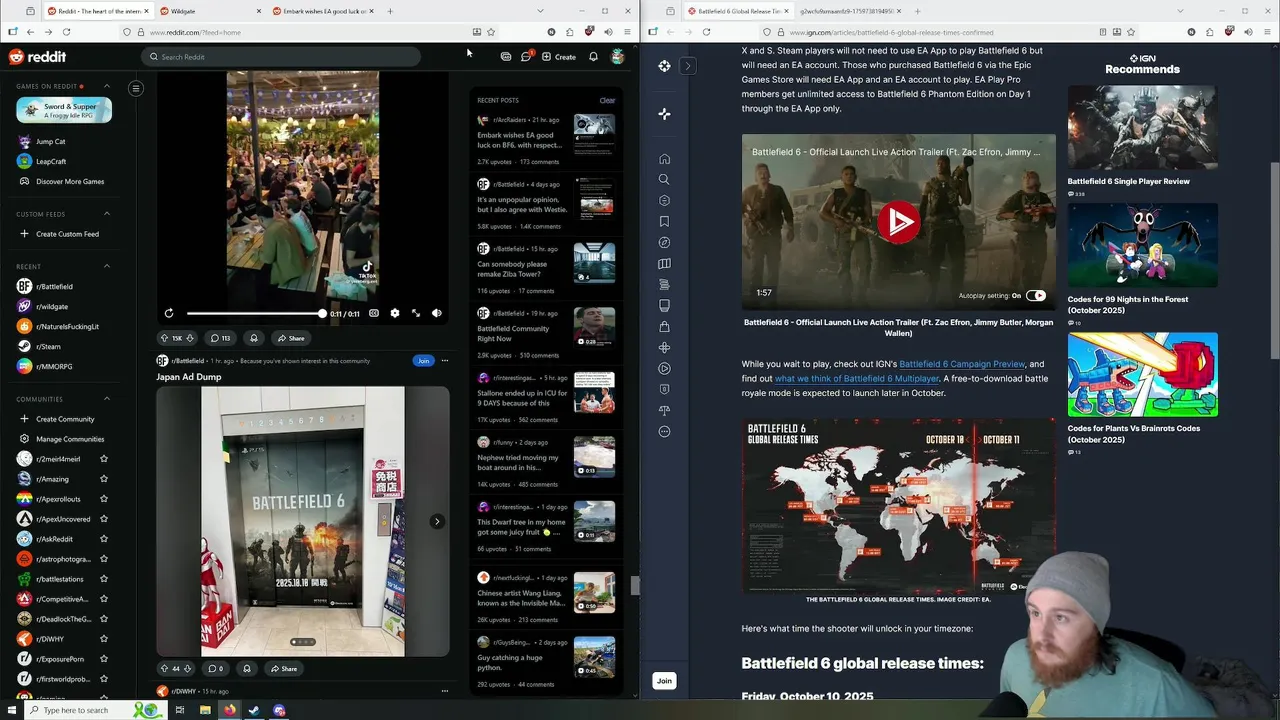Share the video post
The width and height of the screenshot is (1280, 720).
pos(291,338)
